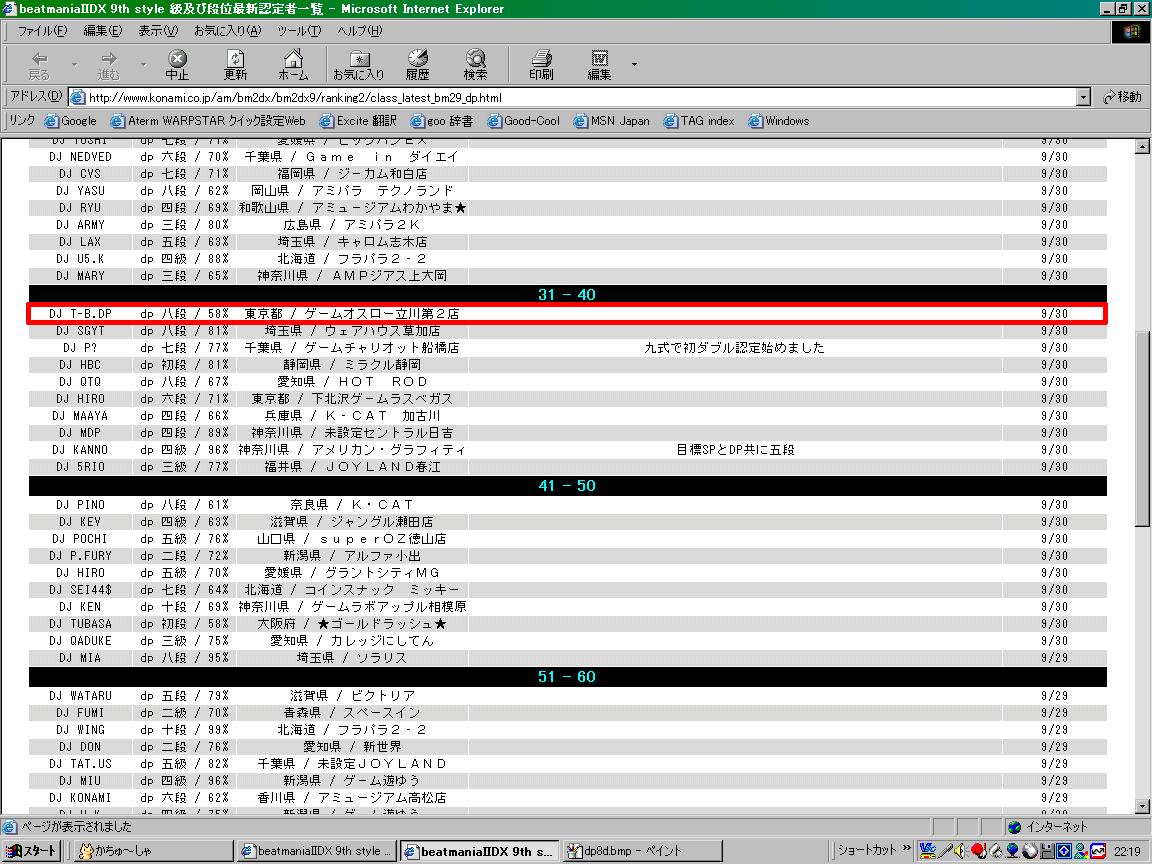Open the History (履歴) toolbar panel

pyautogui.click(x=417, y=65)
